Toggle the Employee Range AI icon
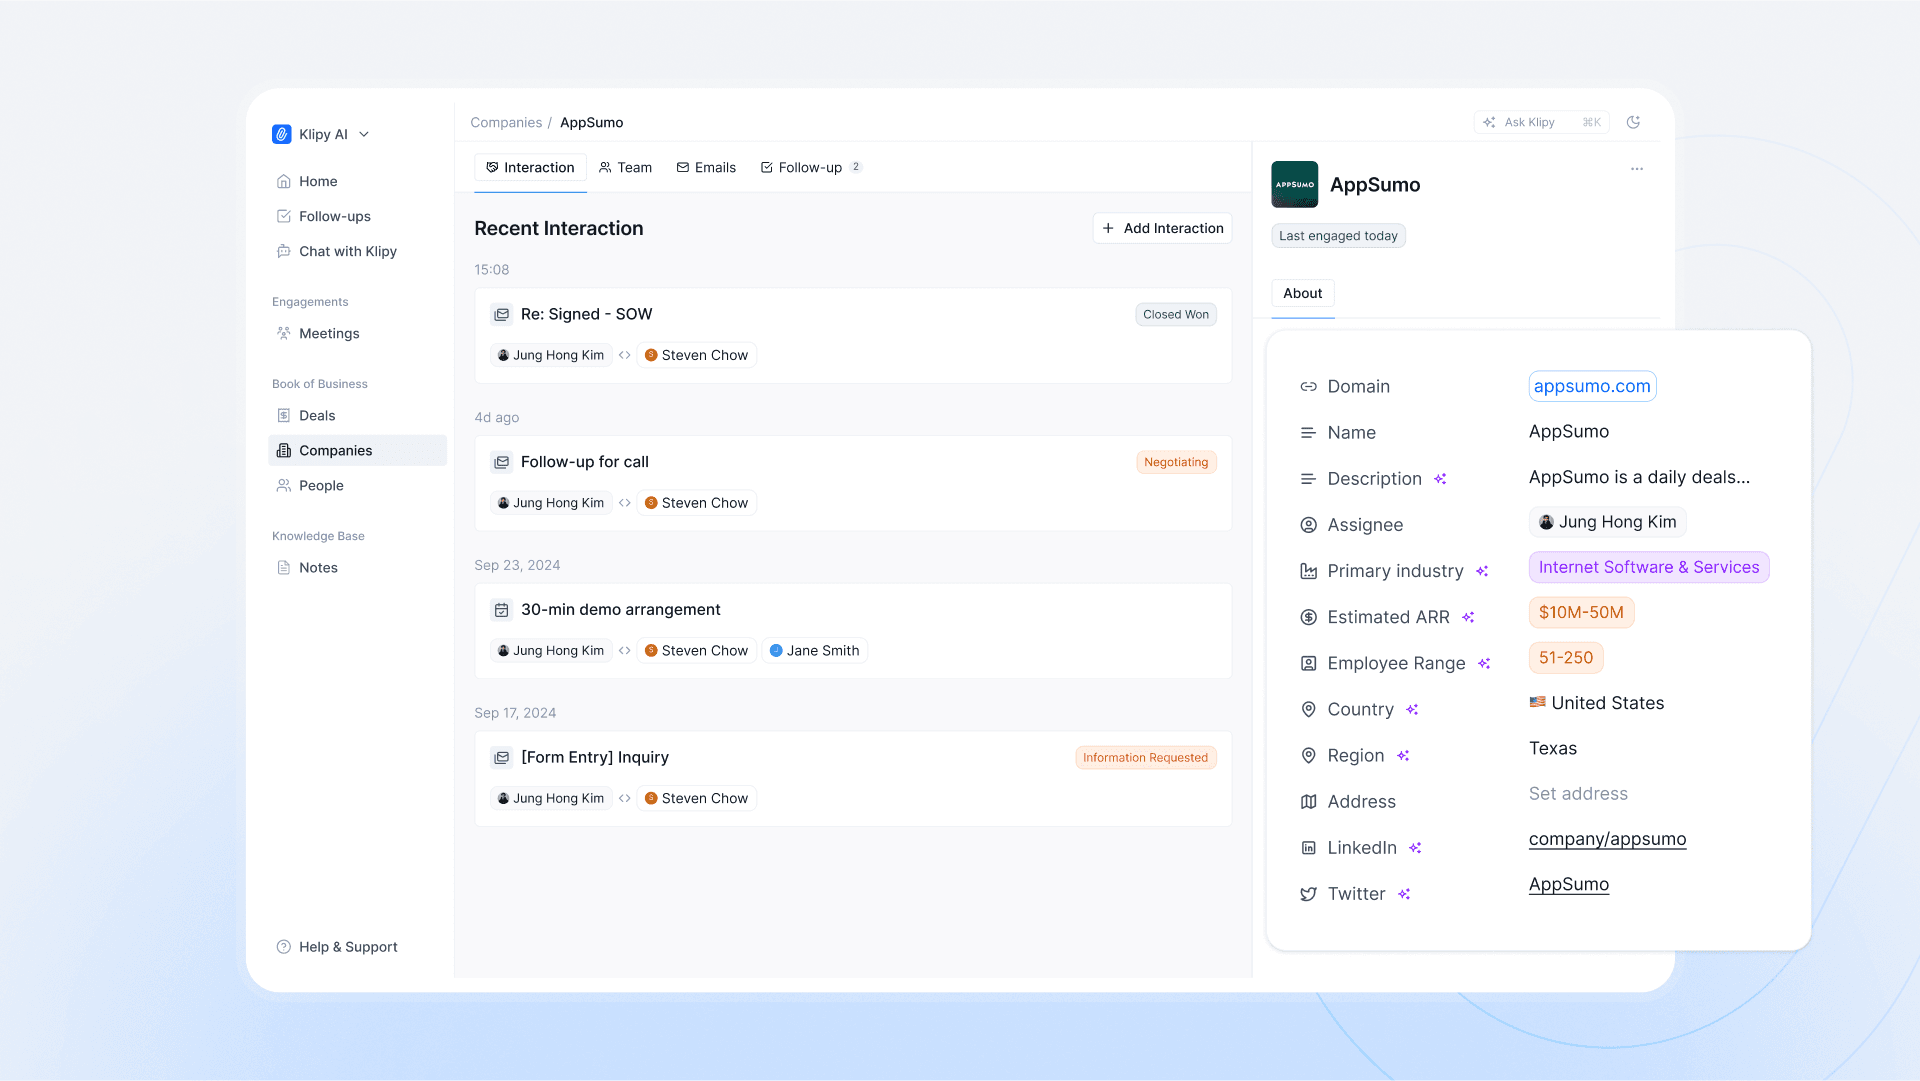Screen dimensions: 1920x1081 click(1485, 663)
